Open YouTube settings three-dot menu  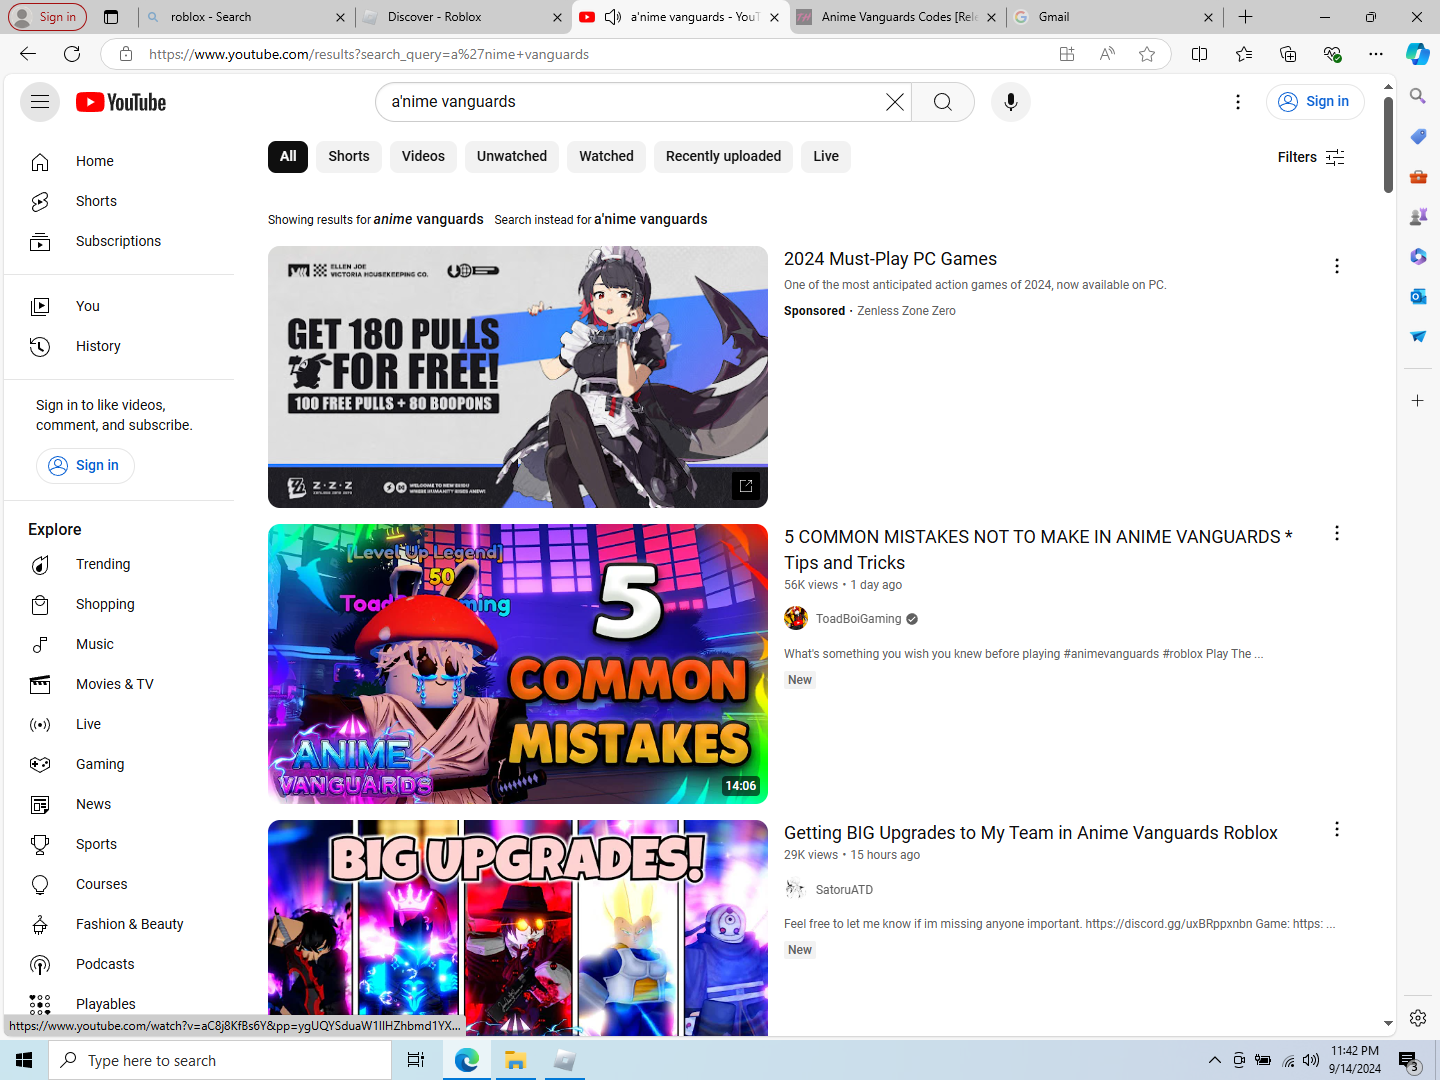pyautogui.click(x=1238, y=102)
